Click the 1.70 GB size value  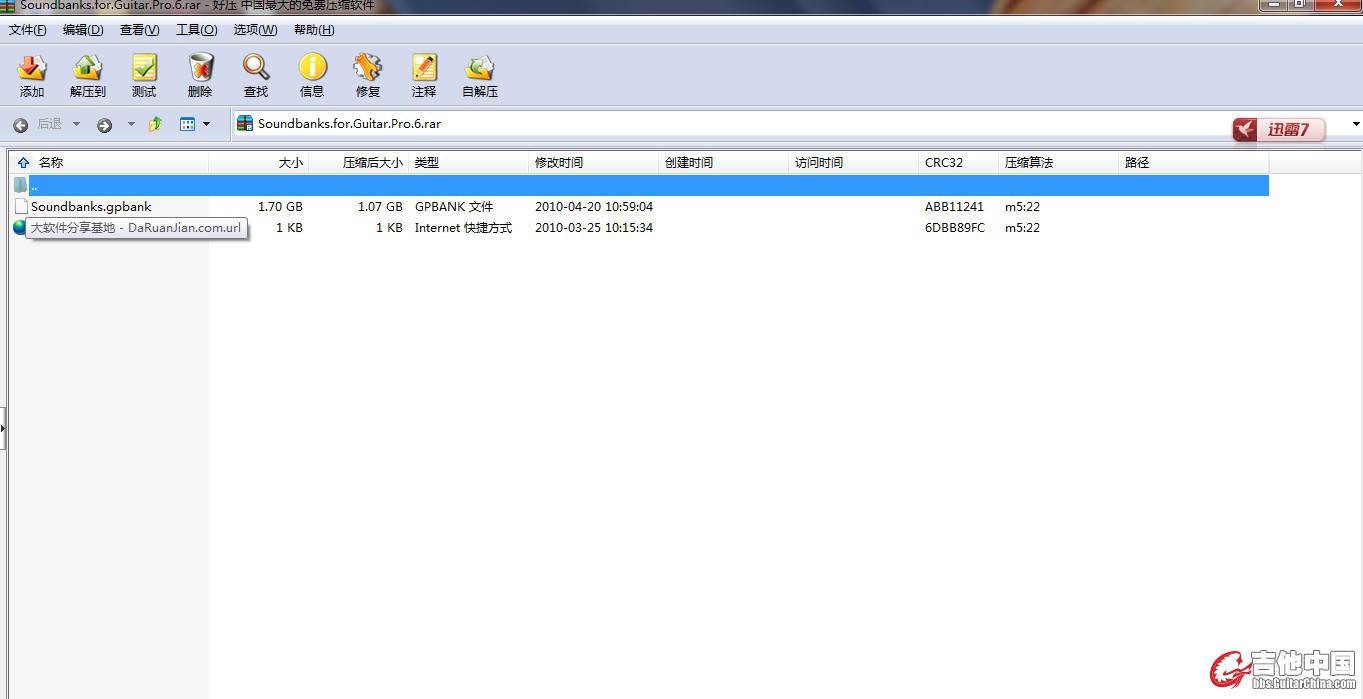[280, 207]
